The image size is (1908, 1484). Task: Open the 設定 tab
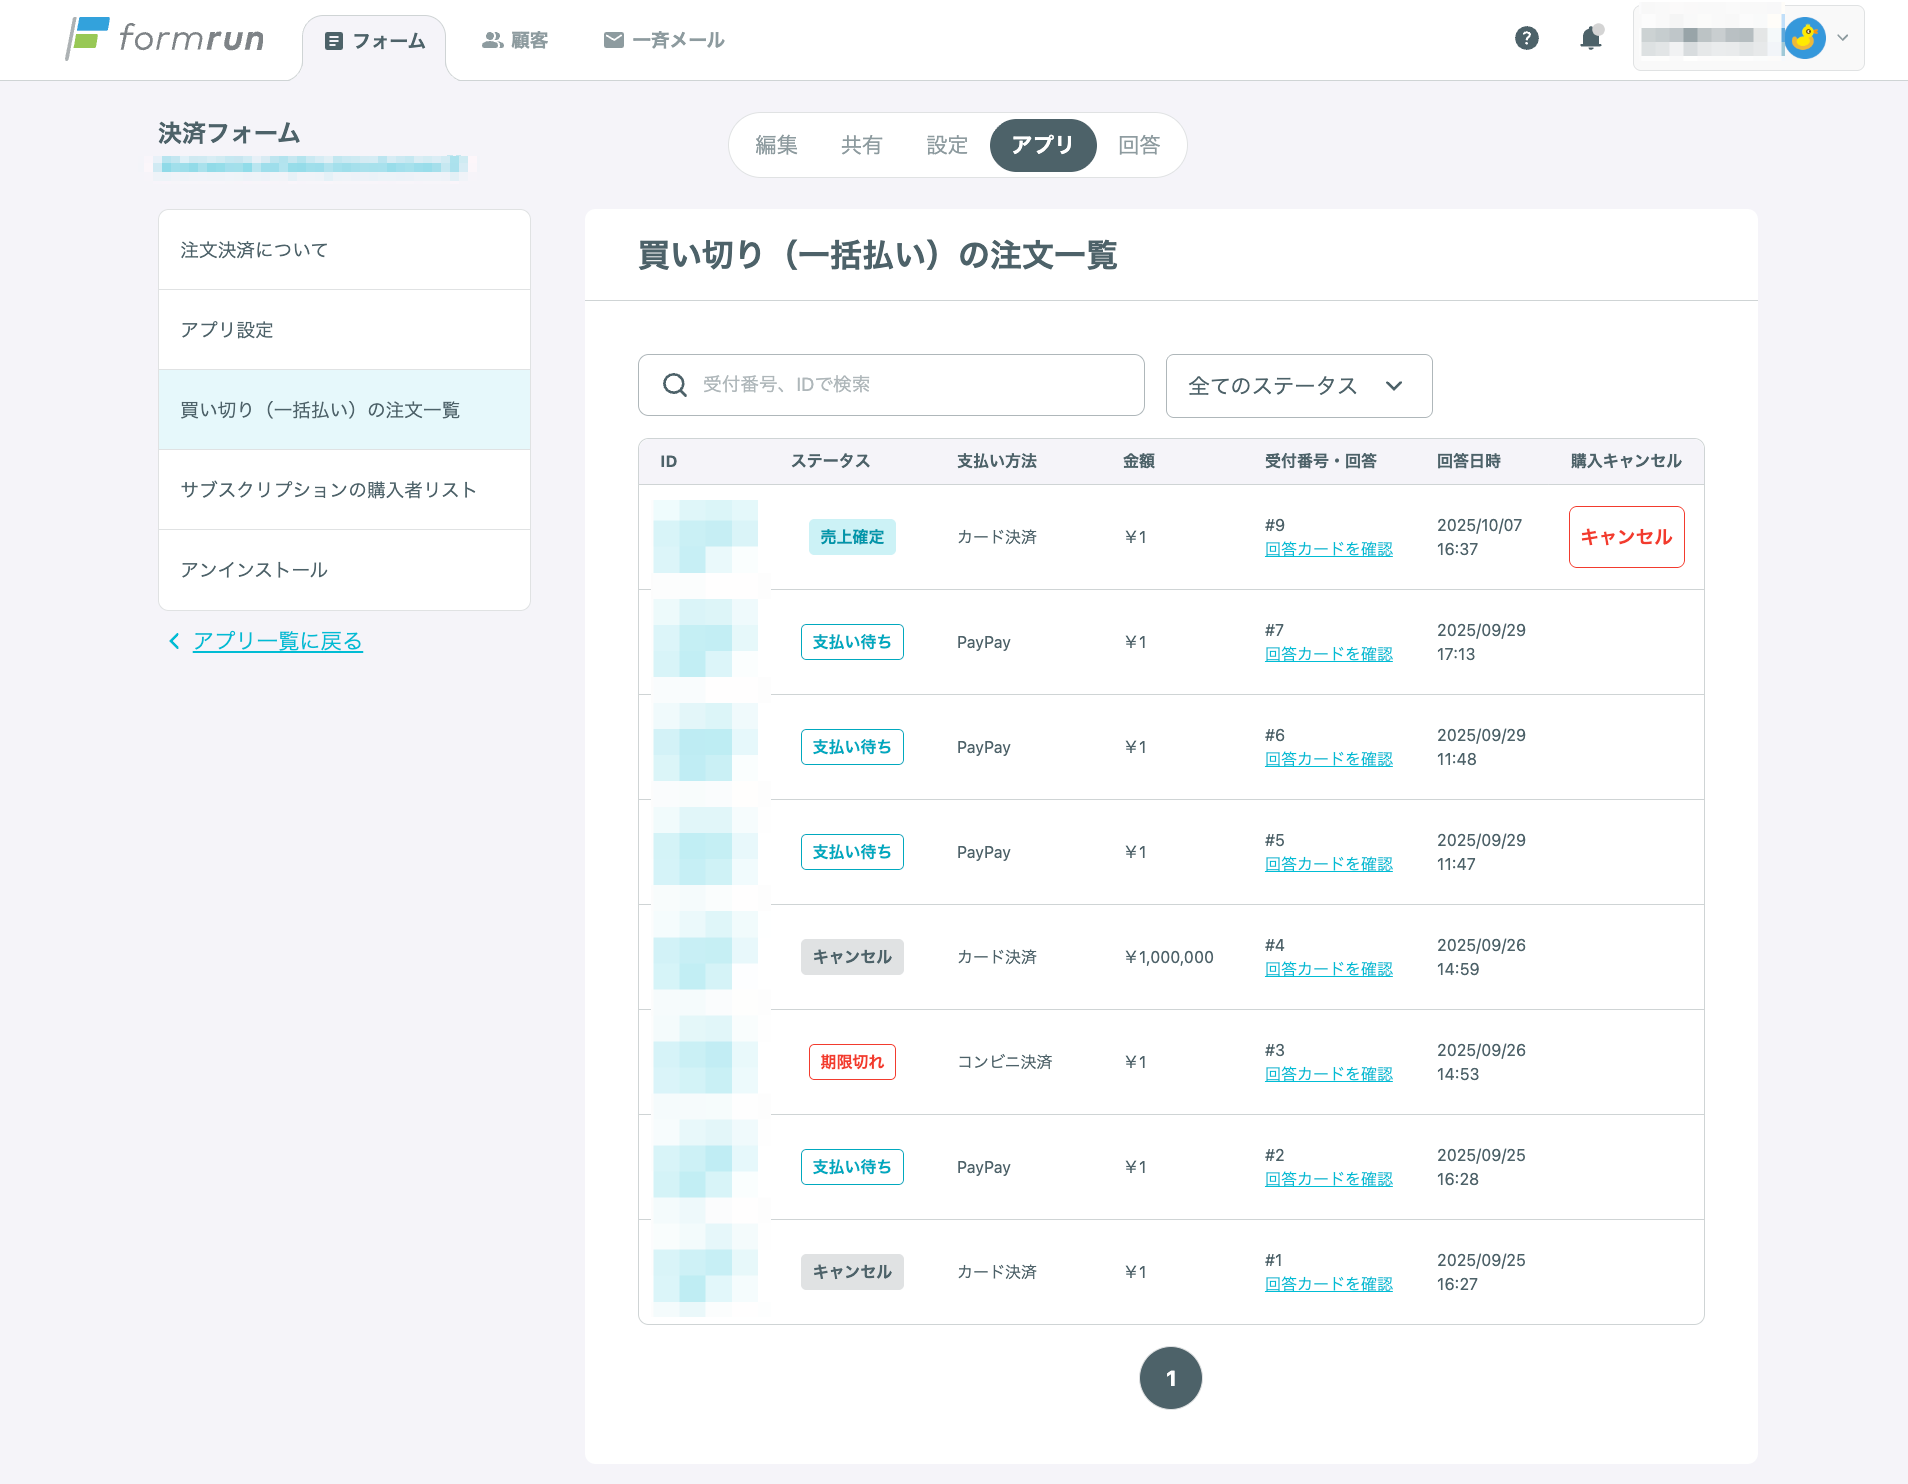tap(946, 145)
